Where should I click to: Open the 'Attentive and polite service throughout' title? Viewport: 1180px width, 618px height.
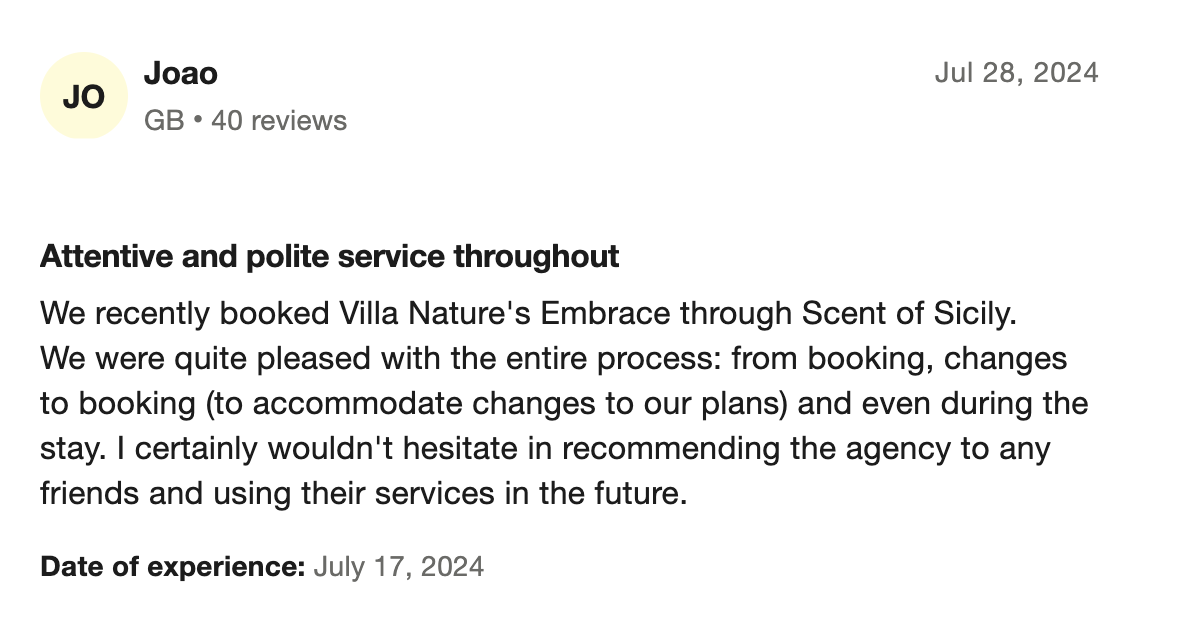[329, 257]
